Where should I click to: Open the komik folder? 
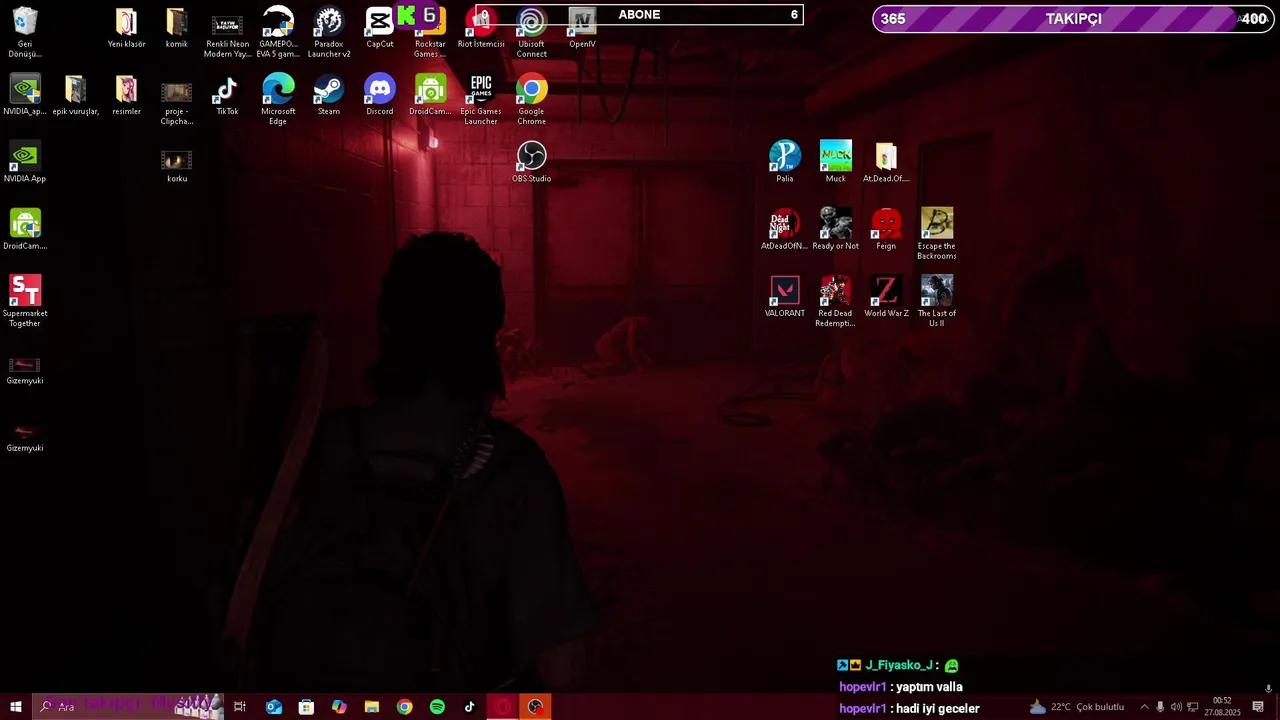tap(177, 27)
